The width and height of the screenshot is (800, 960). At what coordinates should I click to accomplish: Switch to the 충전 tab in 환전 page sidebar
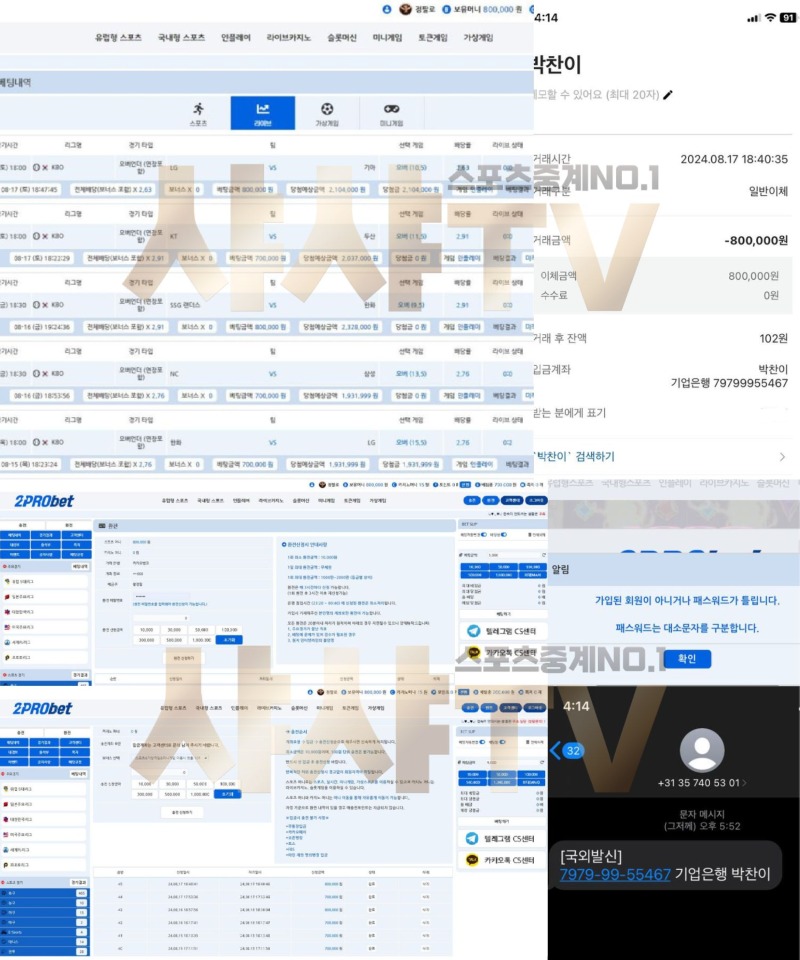(22, 525)
